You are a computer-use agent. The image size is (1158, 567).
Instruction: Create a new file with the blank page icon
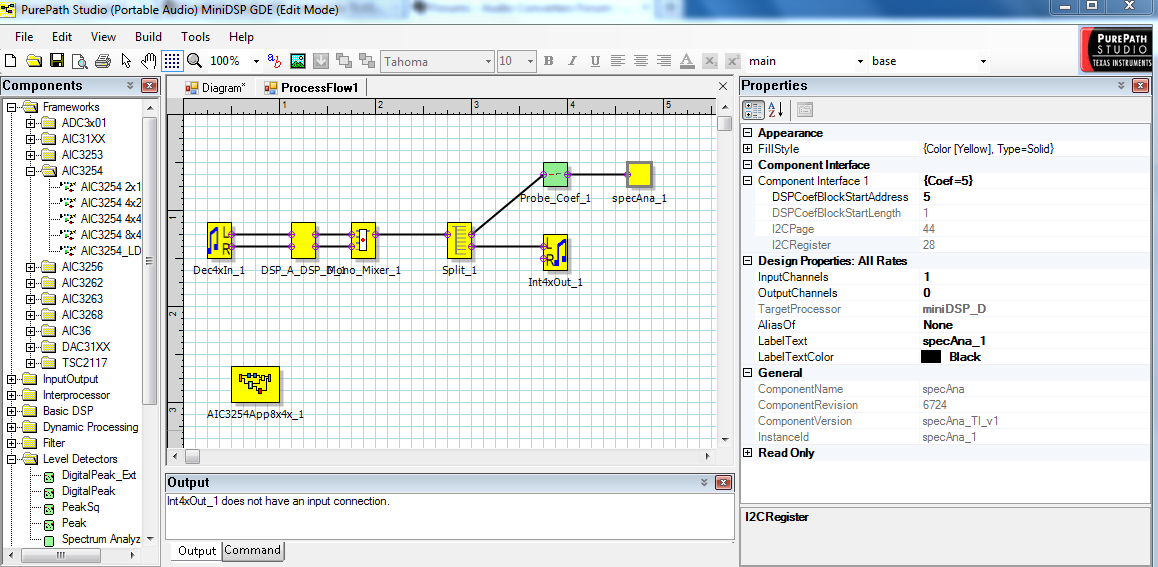pos(10,61)
